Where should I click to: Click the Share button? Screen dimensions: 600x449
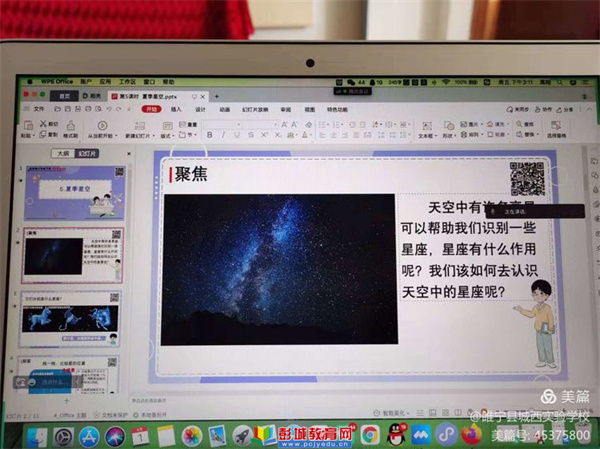[565, 110]
